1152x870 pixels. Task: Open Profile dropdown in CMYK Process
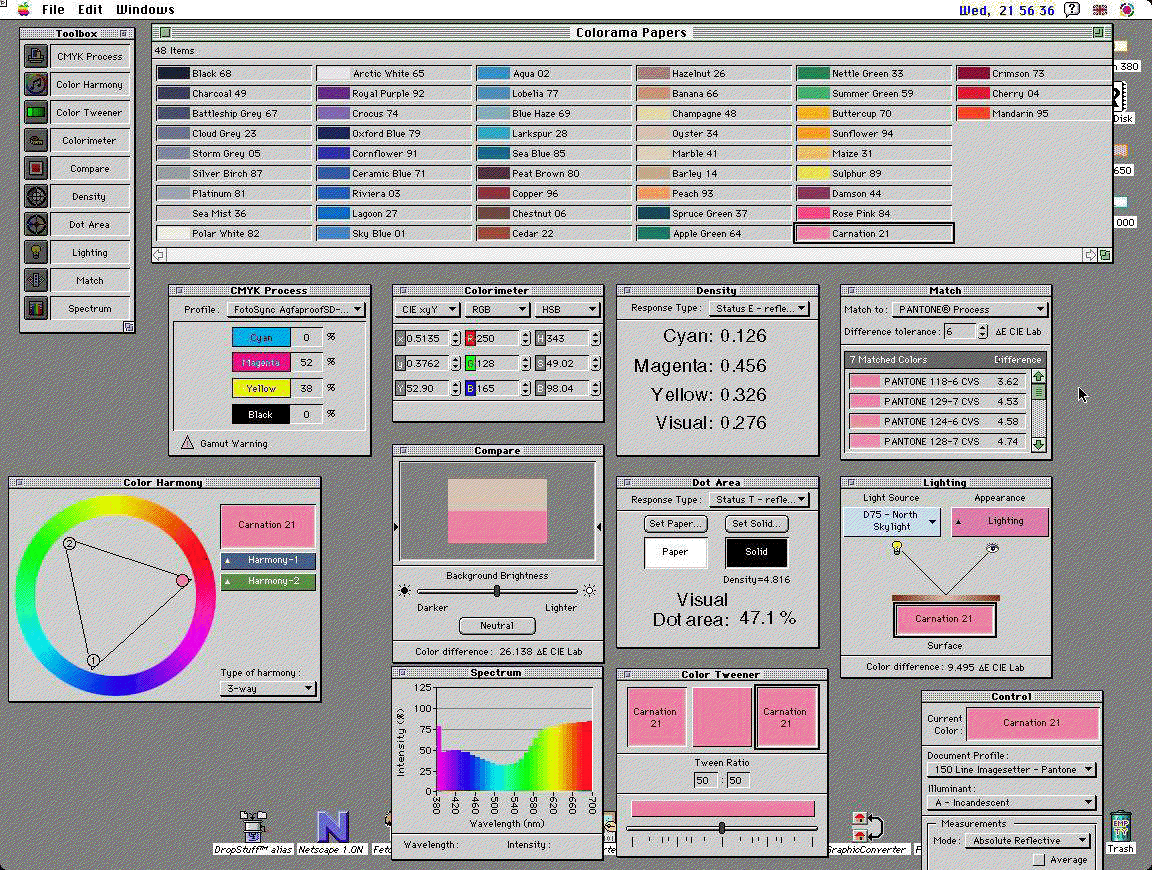tap(296, 310)
